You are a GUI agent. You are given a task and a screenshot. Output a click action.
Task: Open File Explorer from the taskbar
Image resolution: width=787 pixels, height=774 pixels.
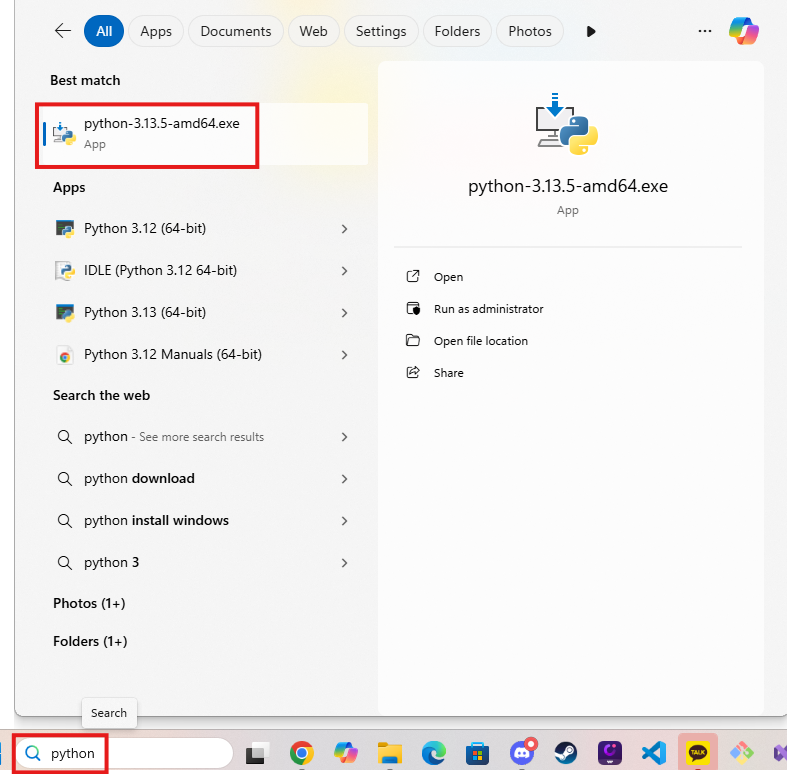click(390, 753)
